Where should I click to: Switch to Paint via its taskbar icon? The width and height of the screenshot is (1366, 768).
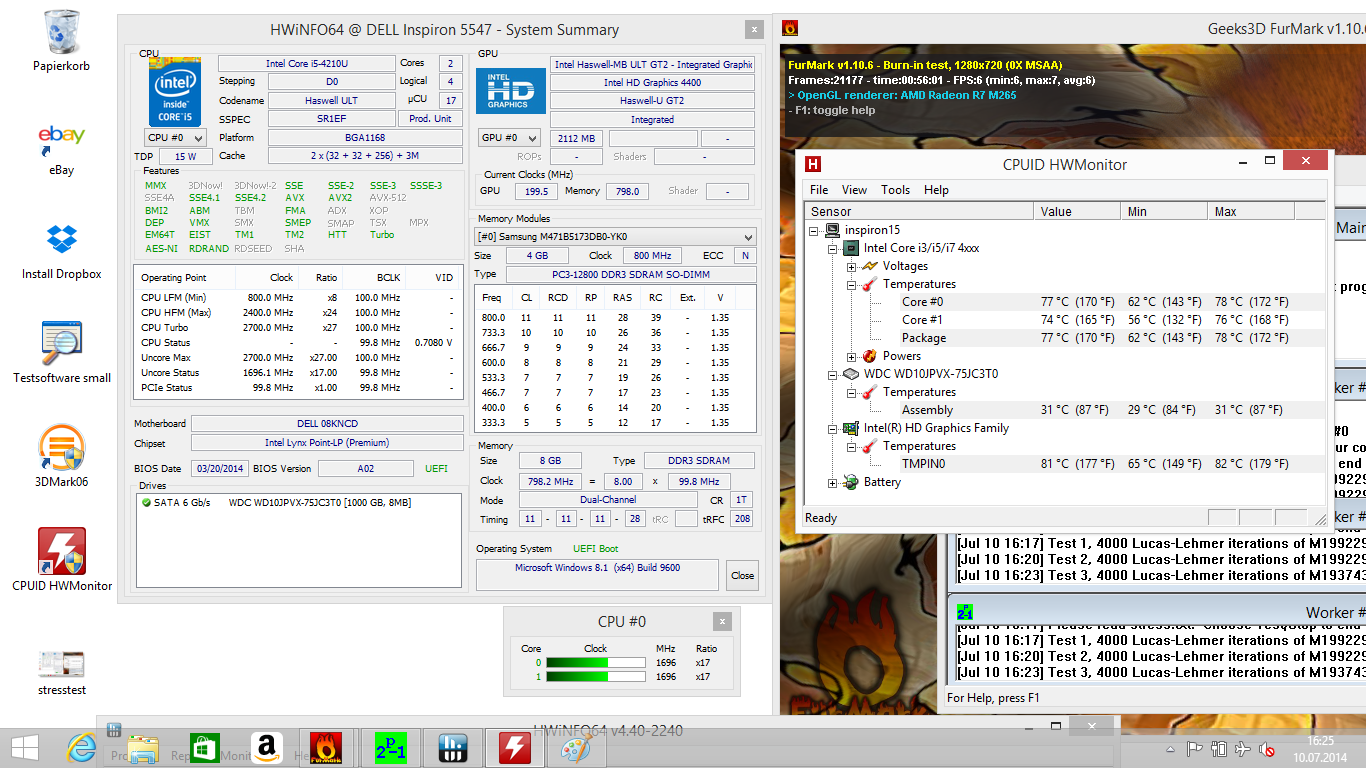click(x=575, y=748)
